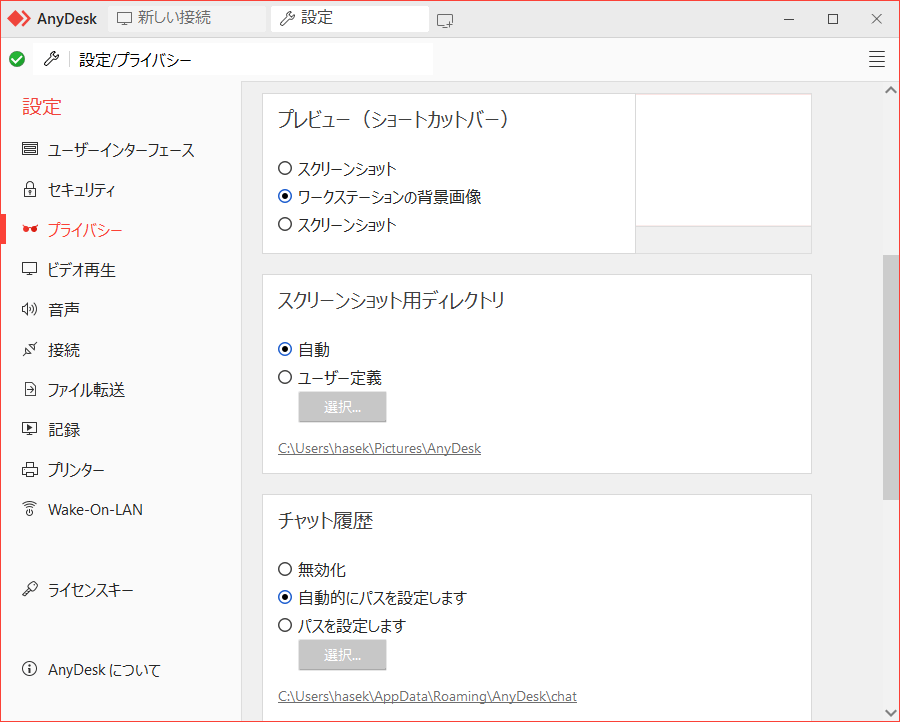Open プリンター settings page
This screenshot has height=722, width=900.
coord(76,470)
